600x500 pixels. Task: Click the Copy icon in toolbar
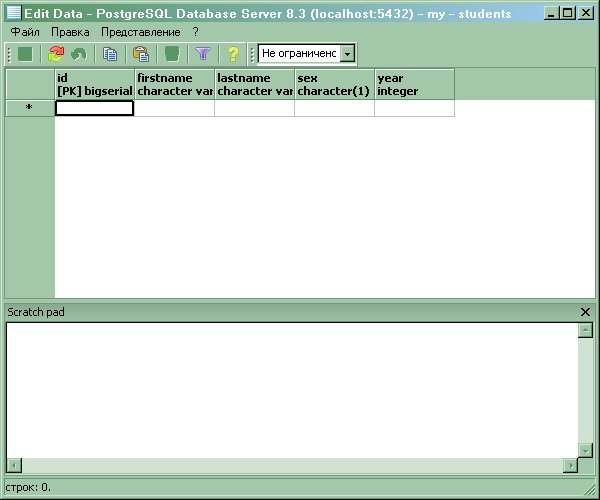(110, 54)
